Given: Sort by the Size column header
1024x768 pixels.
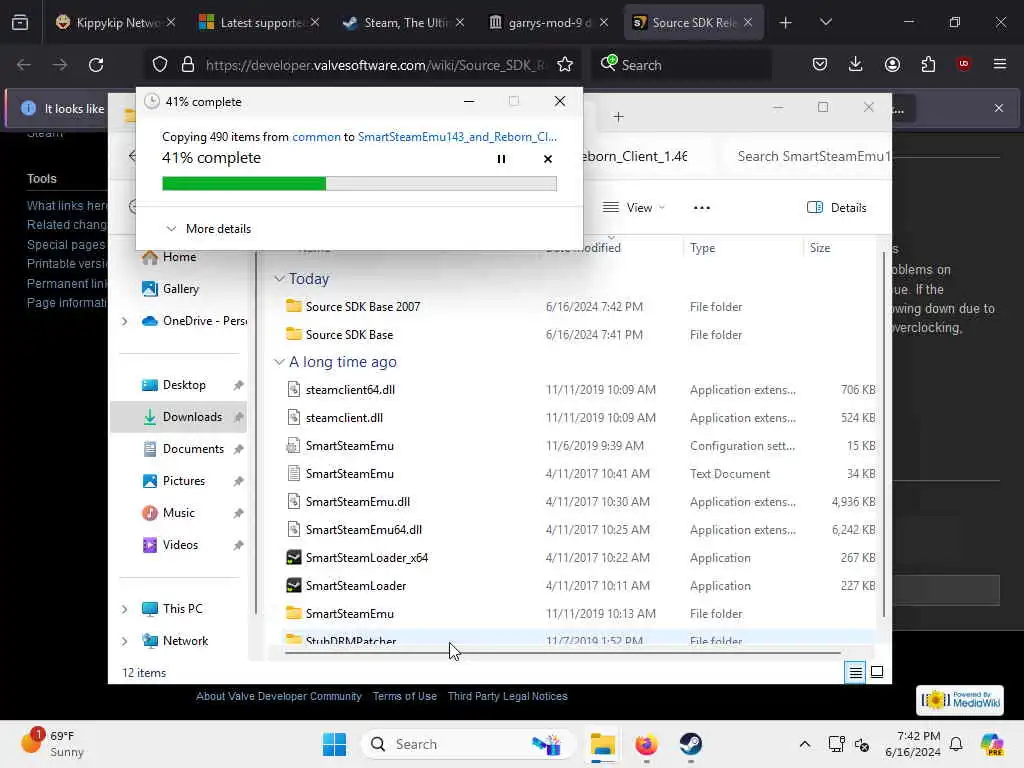Looking at the screenshot, I should 820,248.
